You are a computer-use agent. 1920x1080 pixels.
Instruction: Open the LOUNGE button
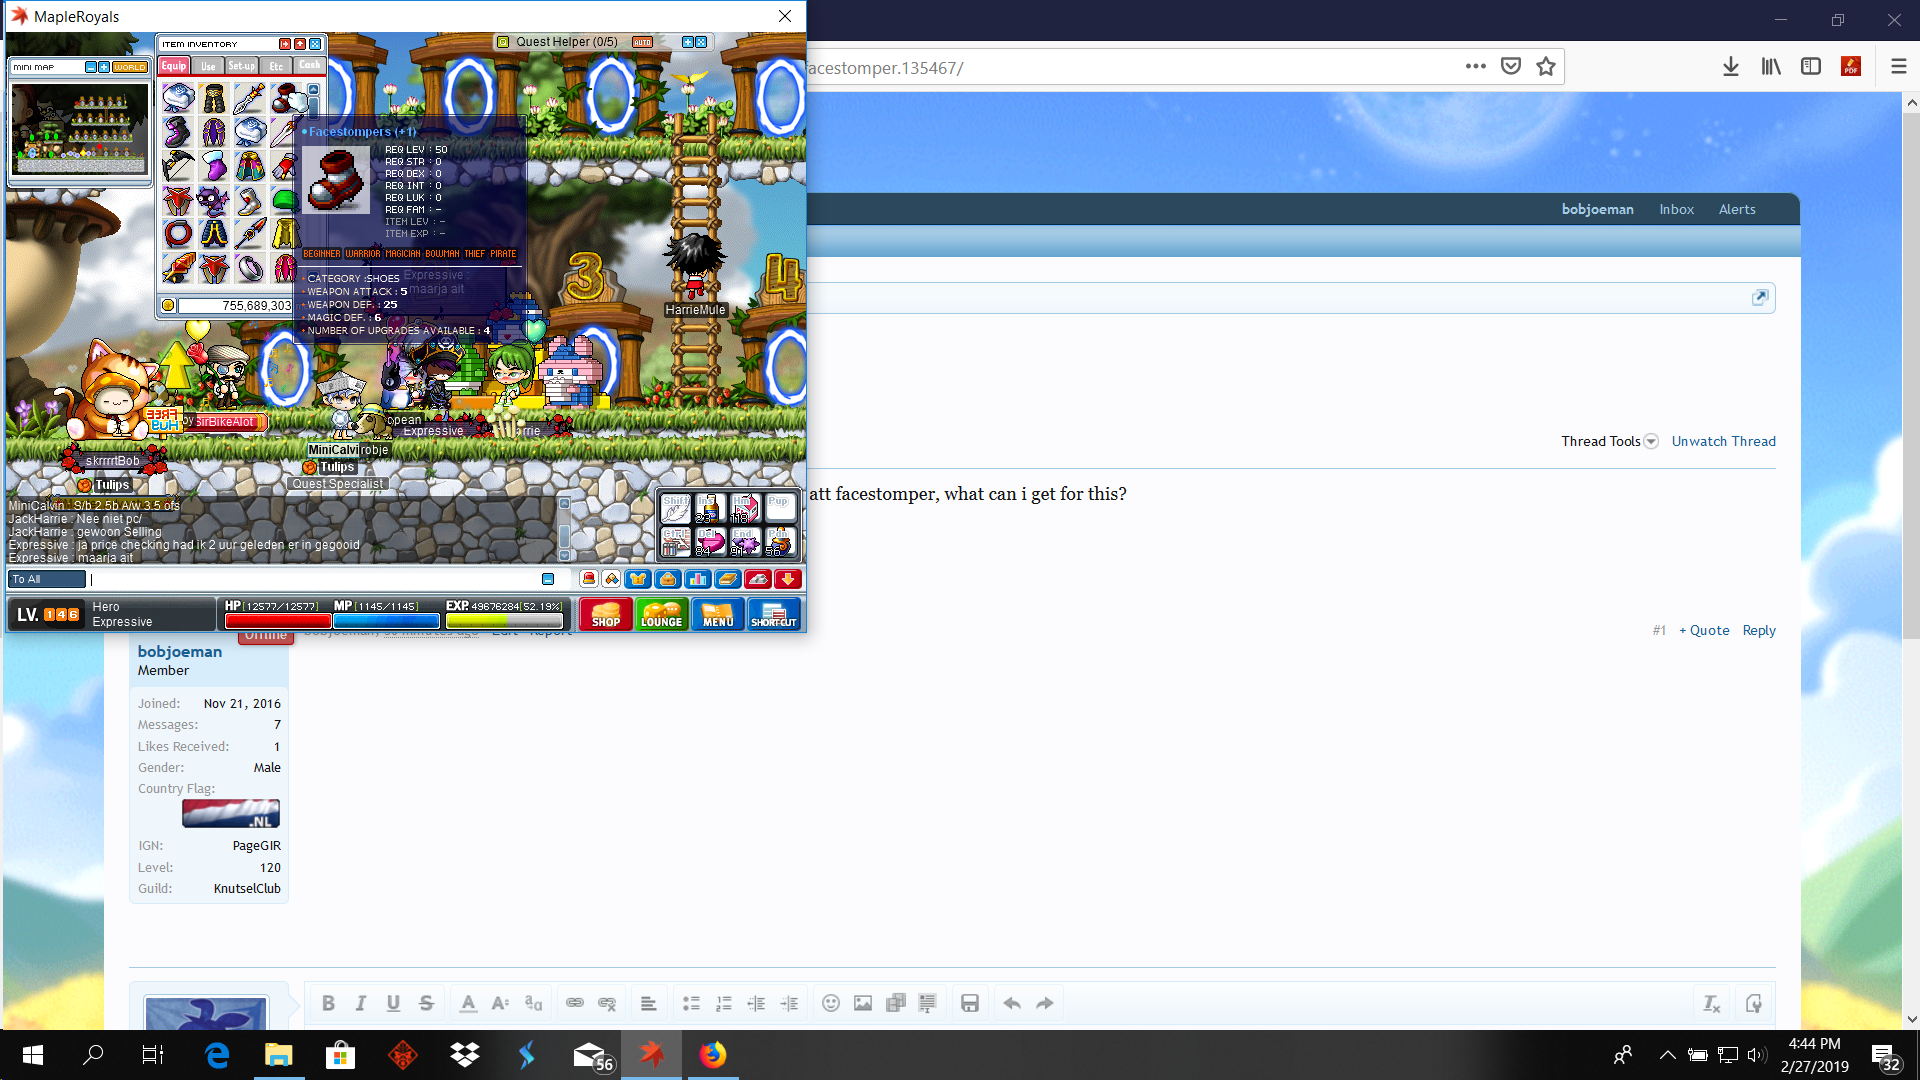(661, 614)
